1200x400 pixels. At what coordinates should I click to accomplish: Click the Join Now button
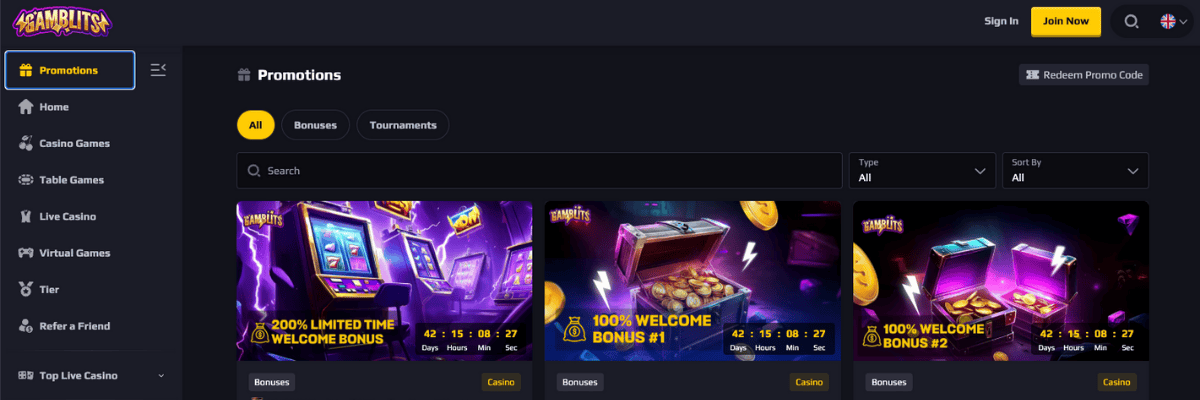coord(1066,21)
